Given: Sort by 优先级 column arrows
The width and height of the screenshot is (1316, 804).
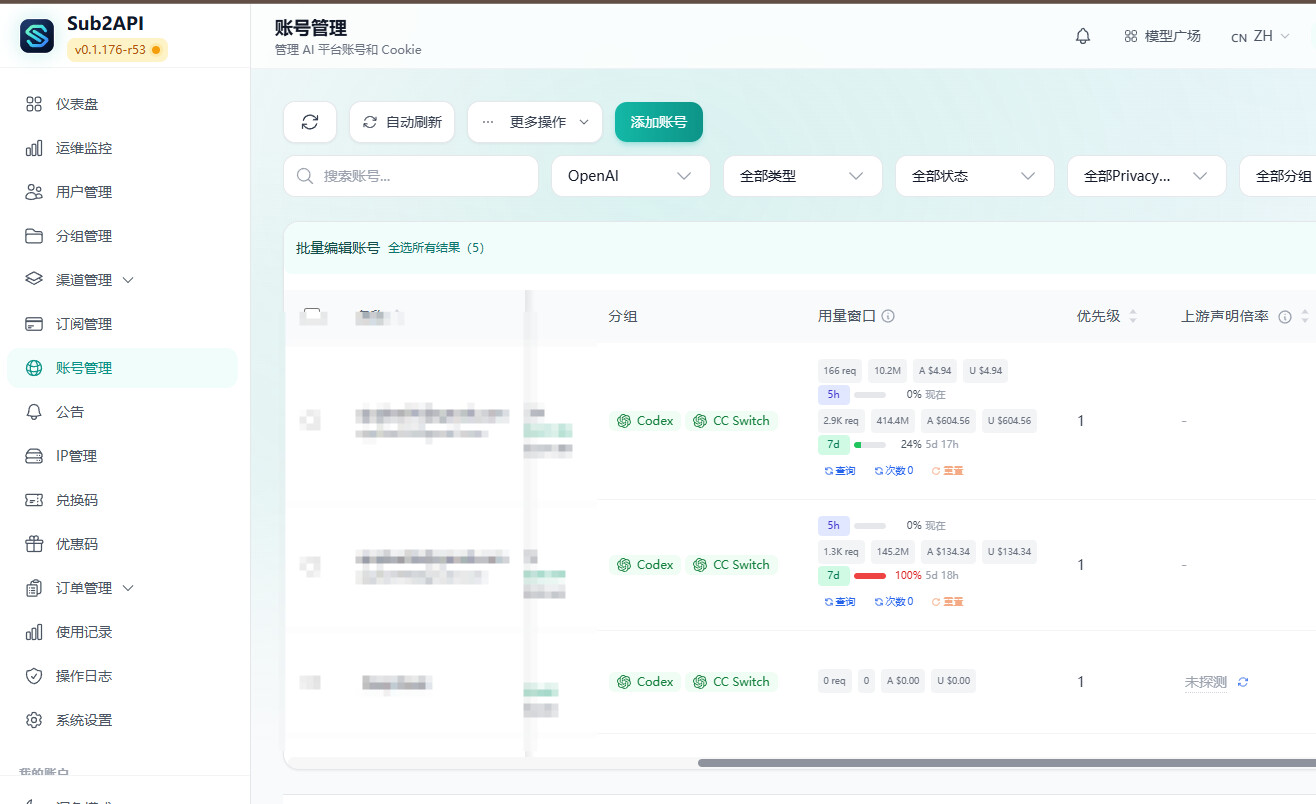Looking at the screenshot, I should tap(1133, 316).
